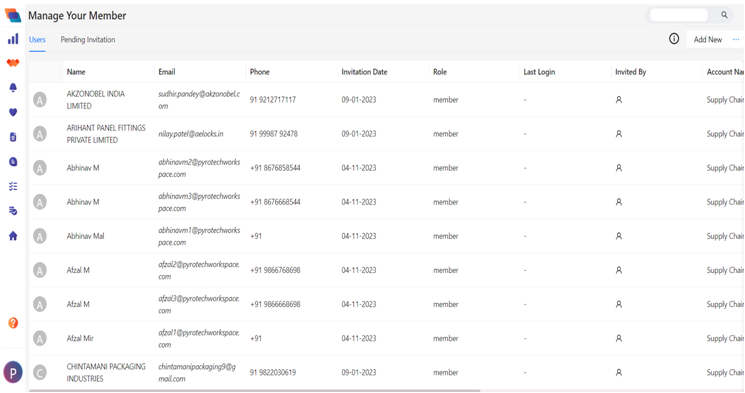Open the three-dots more options menu

pyautogui.click(x=735, y=39)
